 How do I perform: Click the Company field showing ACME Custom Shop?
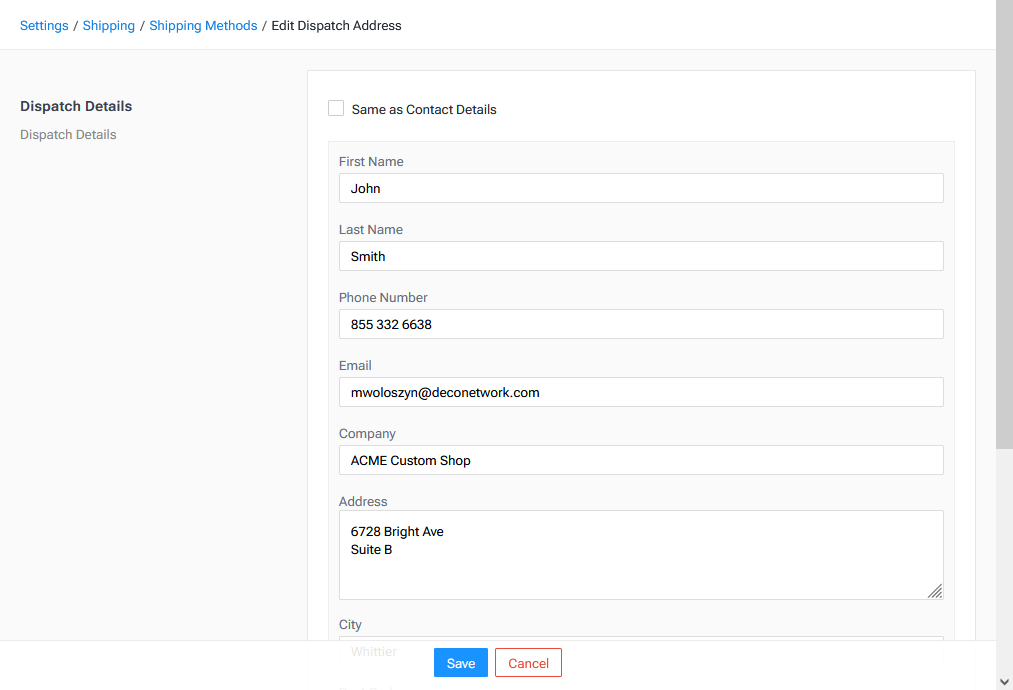[x=640, y=460]
